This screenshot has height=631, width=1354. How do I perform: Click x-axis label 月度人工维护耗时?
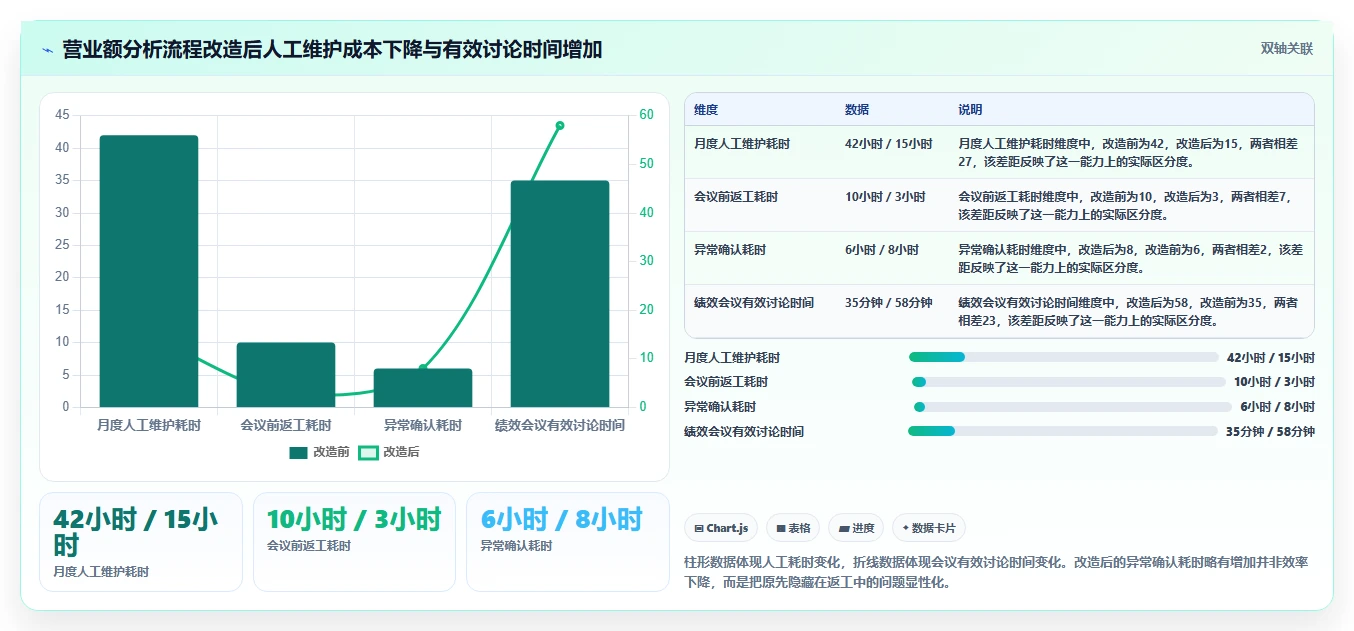coord(149,425)
